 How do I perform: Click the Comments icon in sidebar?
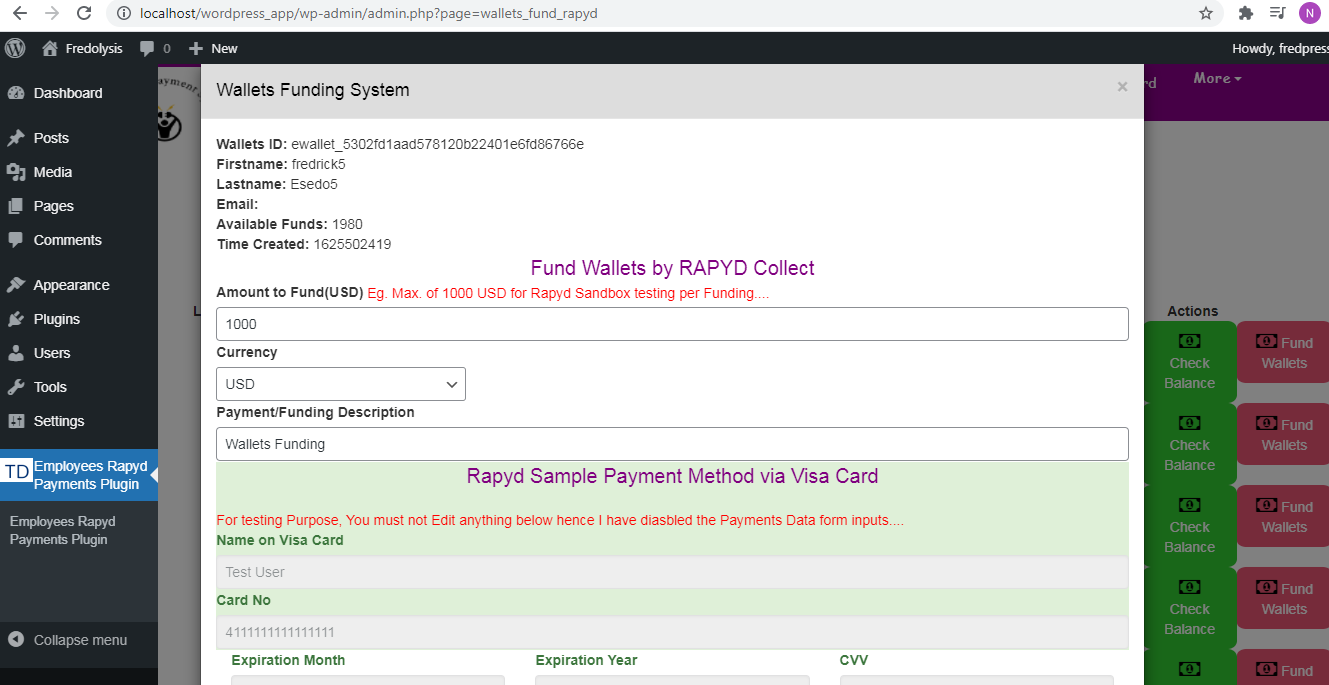click(16, 240)
